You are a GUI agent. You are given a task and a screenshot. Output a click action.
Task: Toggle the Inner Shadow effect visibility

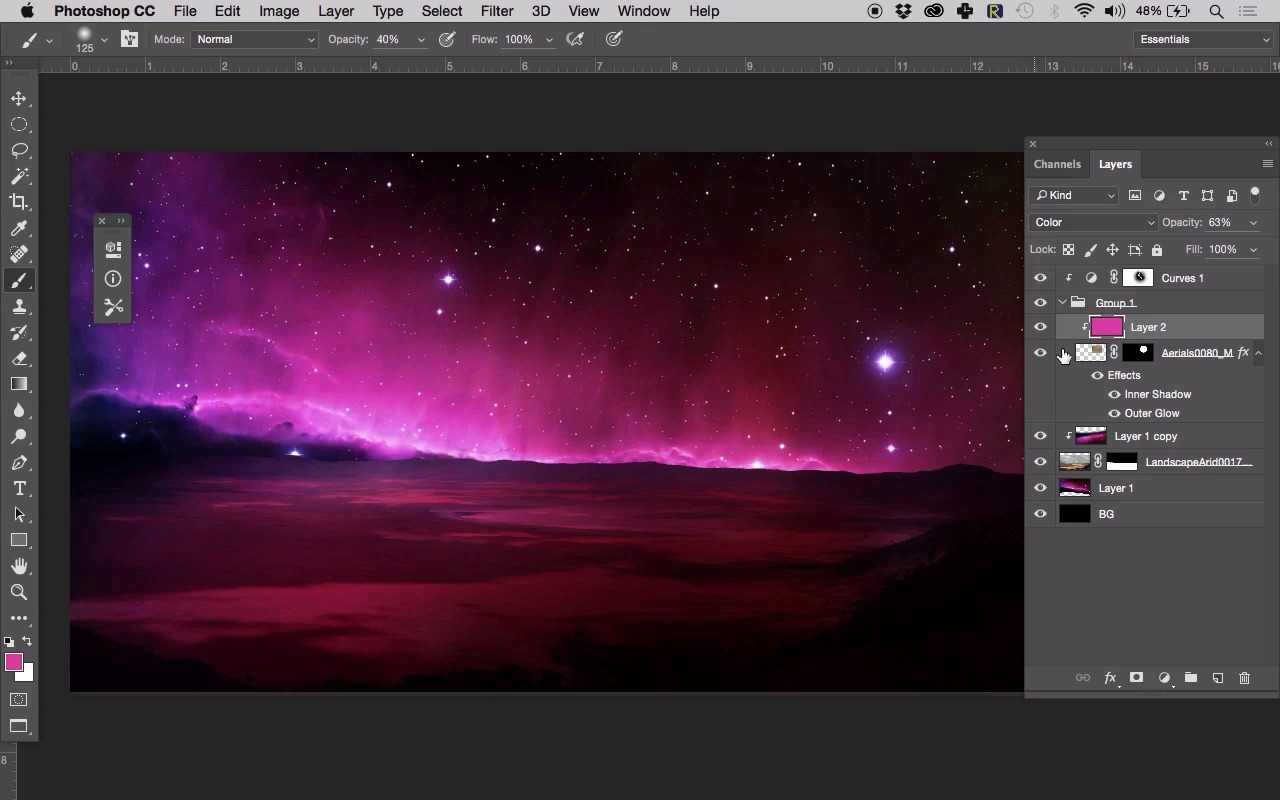(x=1114, y=394)
